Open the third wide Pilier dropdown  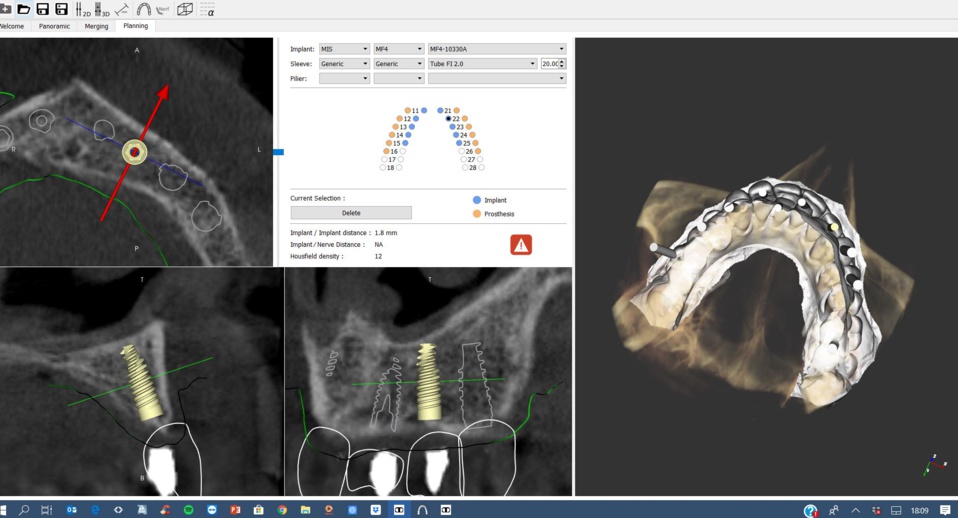497,78
